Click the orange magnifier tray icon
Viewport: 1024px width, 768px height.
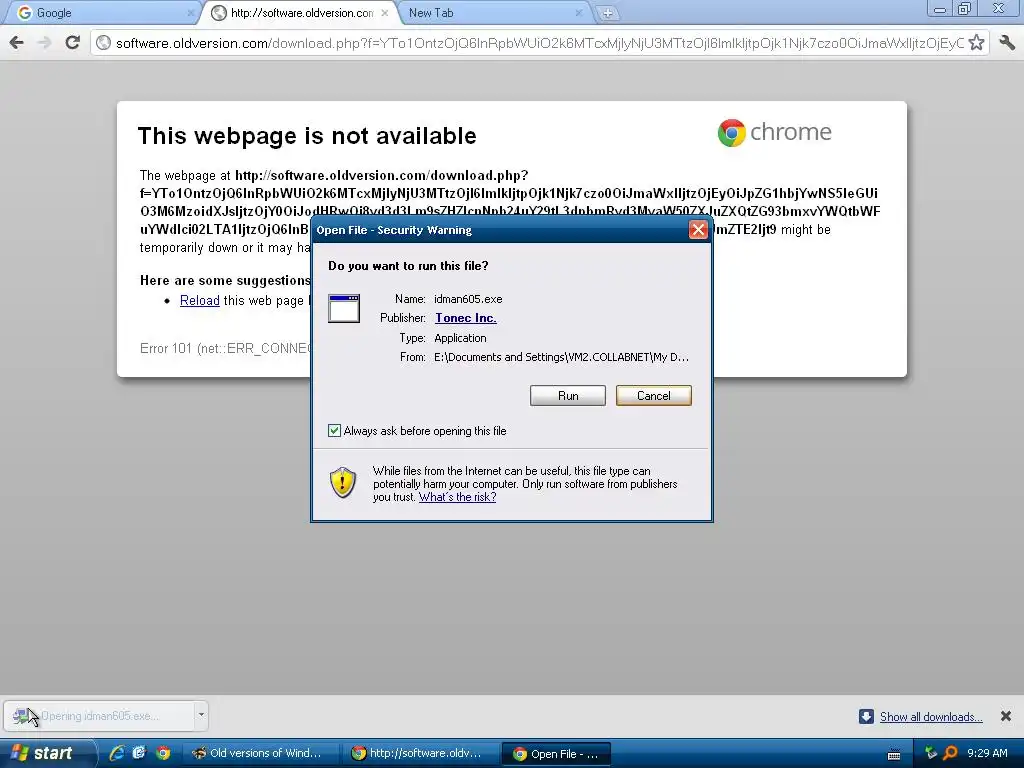pyautogui.click(x=950, y=753)
